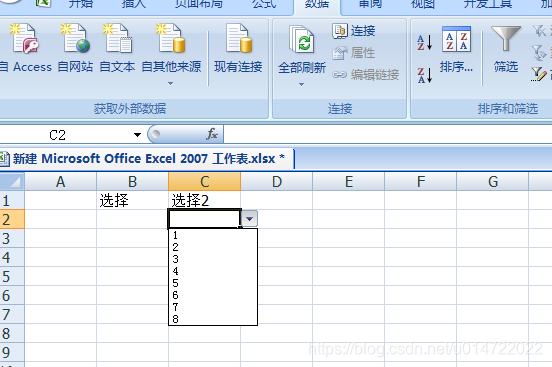Open the 页面布局 ribbon tab
This screenshot has width=552, height=367.
(199, 4)
